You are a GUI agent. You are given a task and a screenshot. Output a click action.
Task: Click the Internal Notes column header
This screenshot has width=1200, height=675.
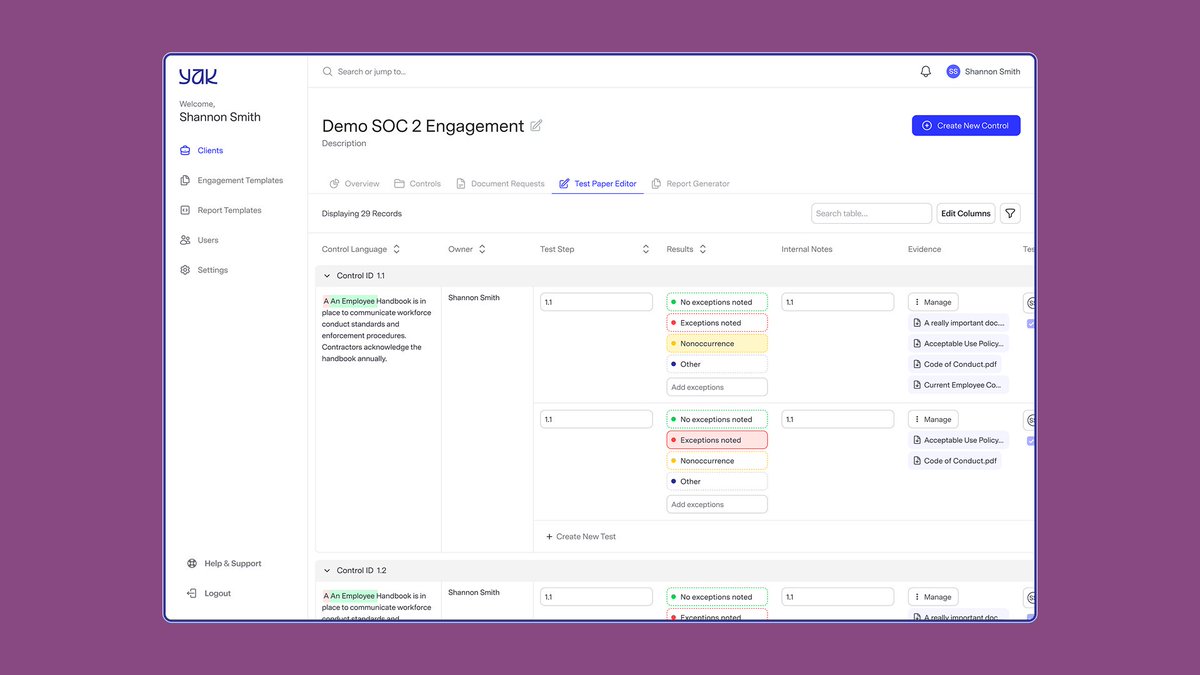pyautogui.click(x=807, y=249)
